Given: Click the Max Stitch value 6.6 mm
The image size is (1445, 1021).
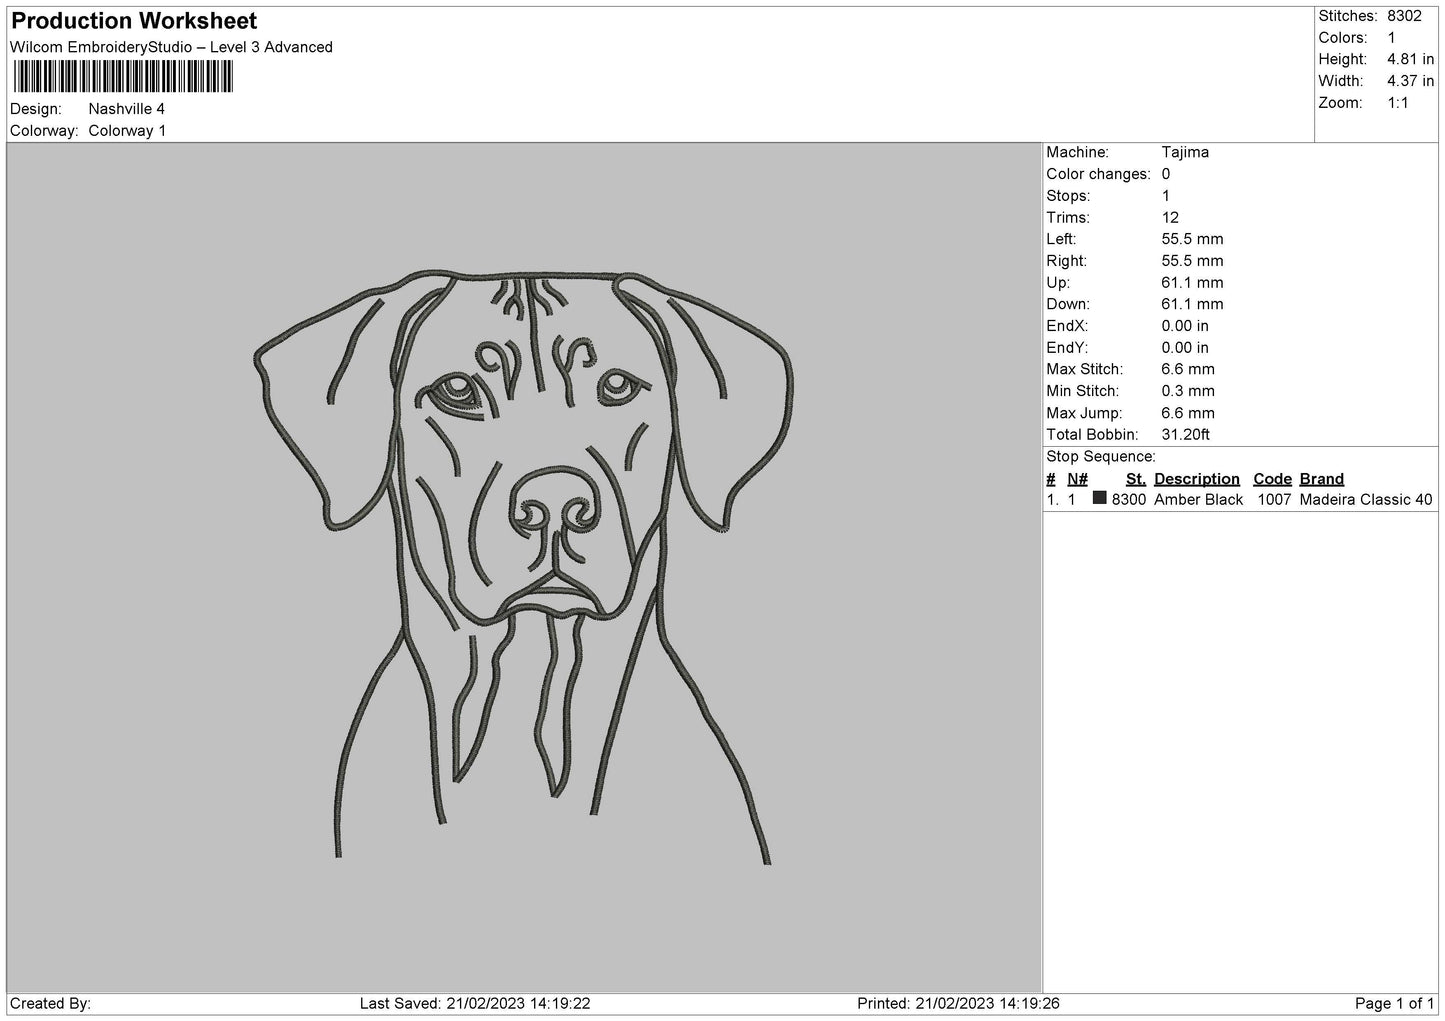Looking at the screenshot, I should click(1188, 370).
